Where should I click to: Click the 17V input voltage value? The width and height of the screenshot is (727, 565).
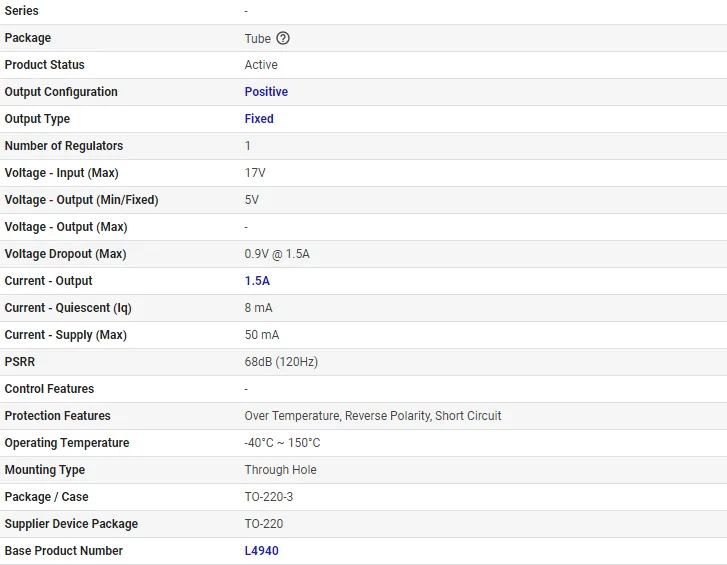[x=255, y=173]
